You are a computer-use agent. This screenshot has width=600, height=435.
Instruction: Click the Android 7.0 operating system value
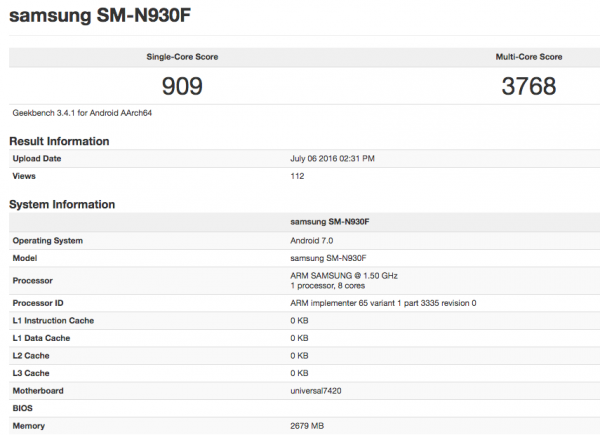click(x=314, y=240)
